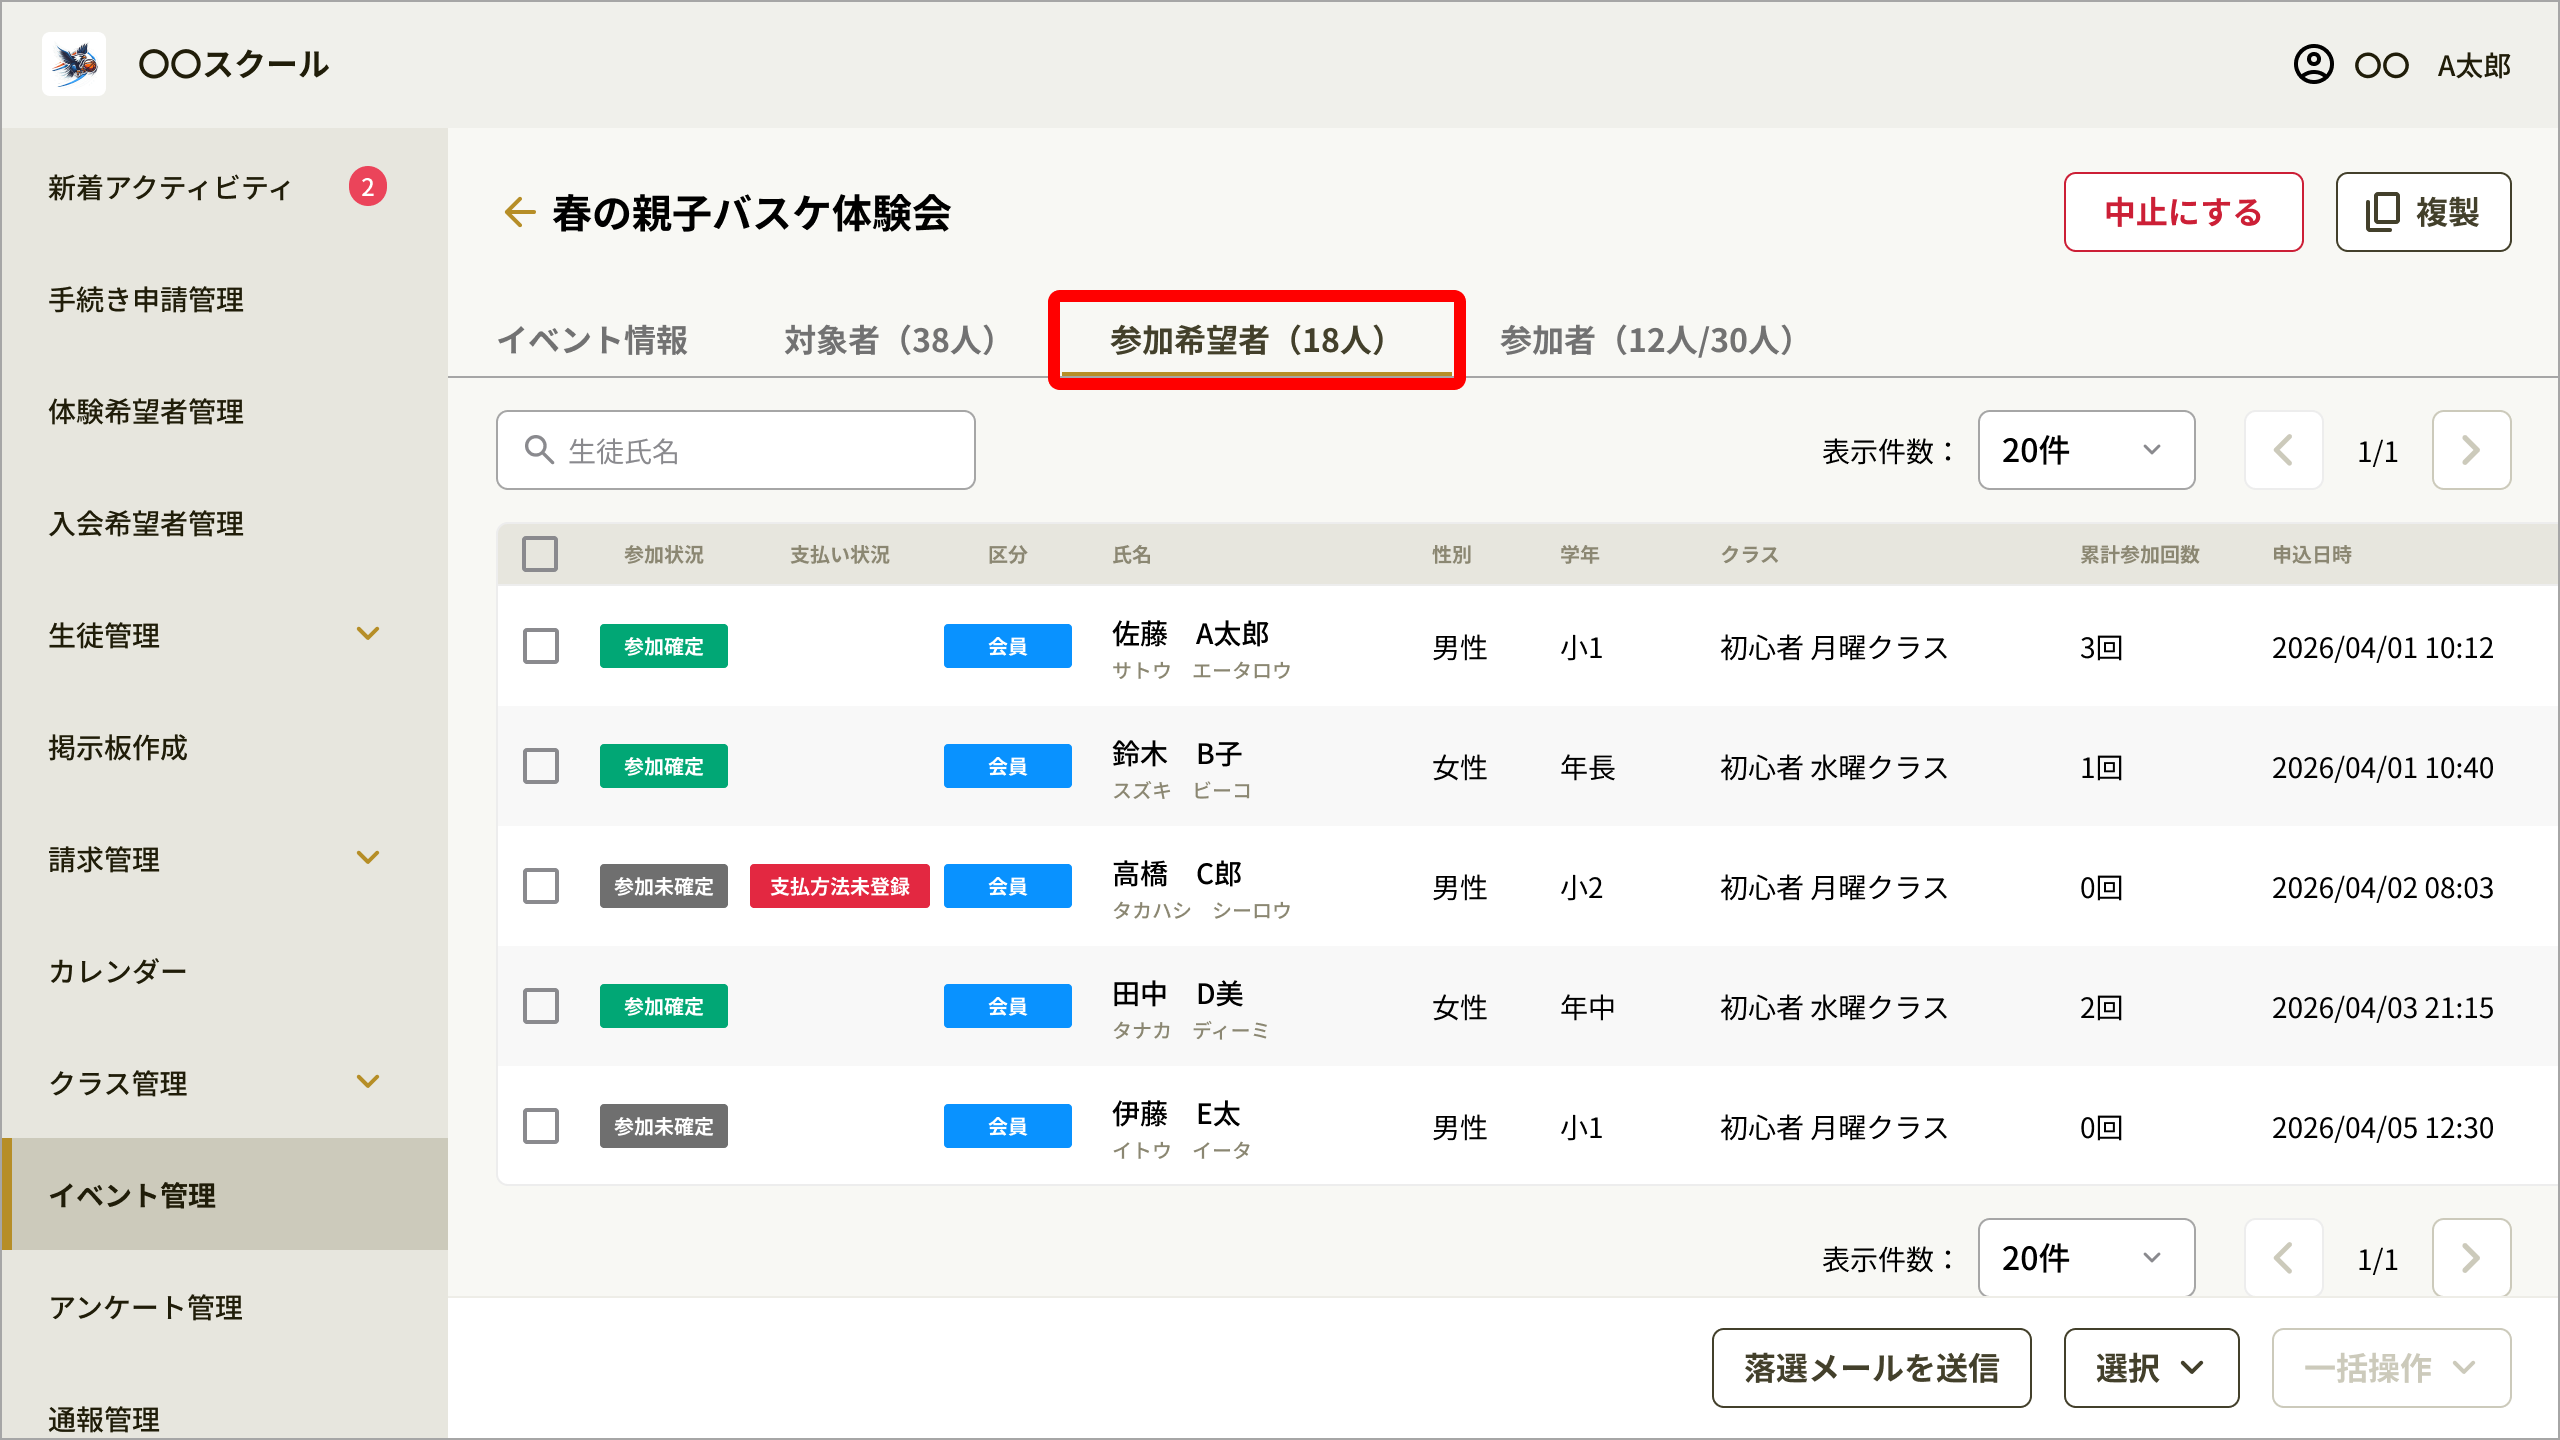This screenshot has height=1440, width=2560.
Task: Go back using the left arrow icon
Action: point(519,212)
